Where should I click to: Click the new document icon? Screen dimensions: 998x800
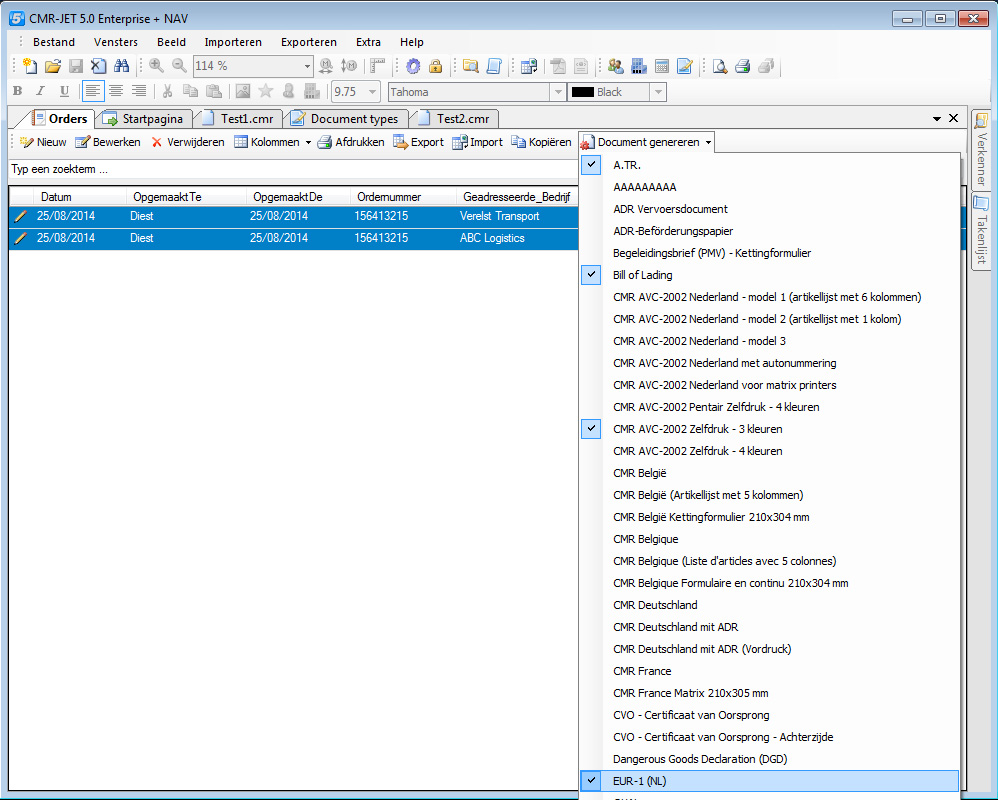pyautogui.click(x=30, y=67)
